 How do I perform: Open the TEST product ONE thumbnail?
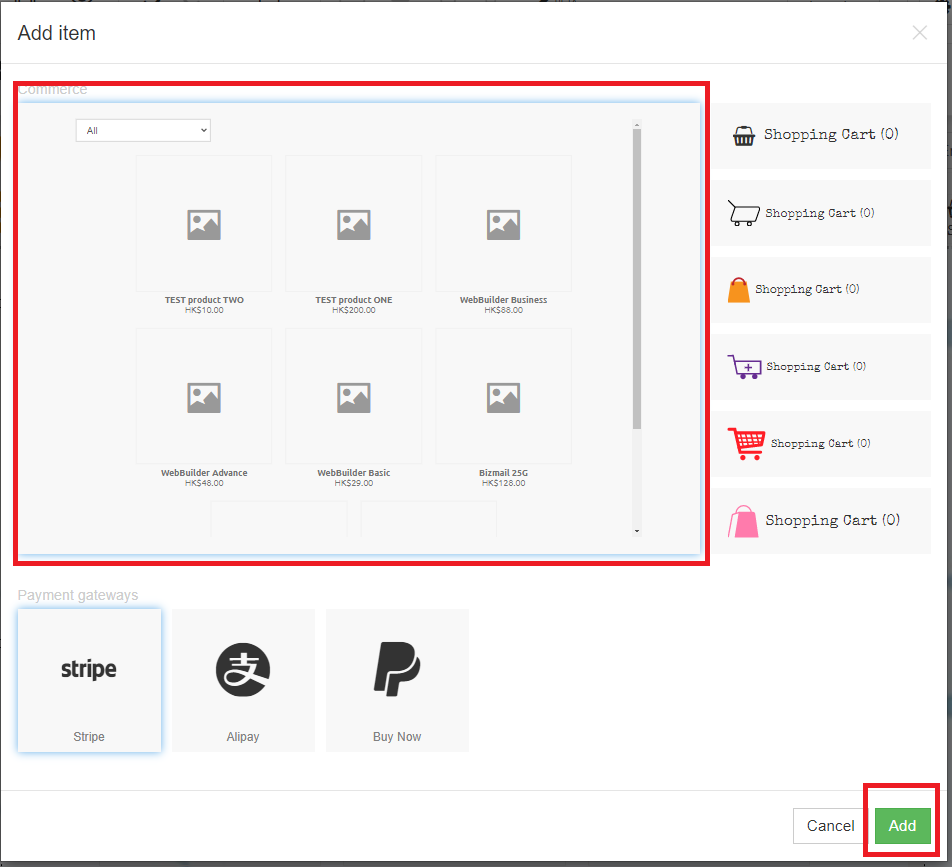354,224
